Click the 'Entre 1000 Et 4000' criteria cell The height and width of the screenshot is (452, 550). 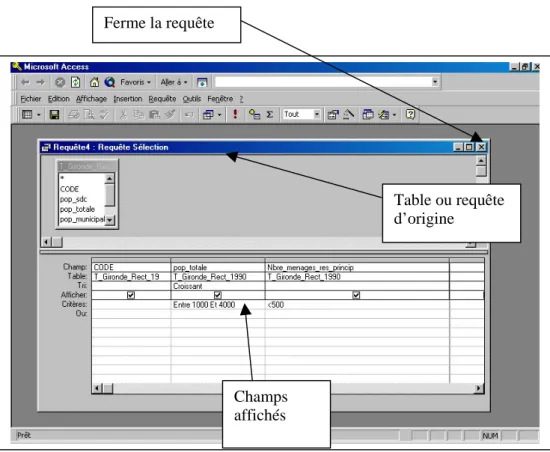pos(218,305)
